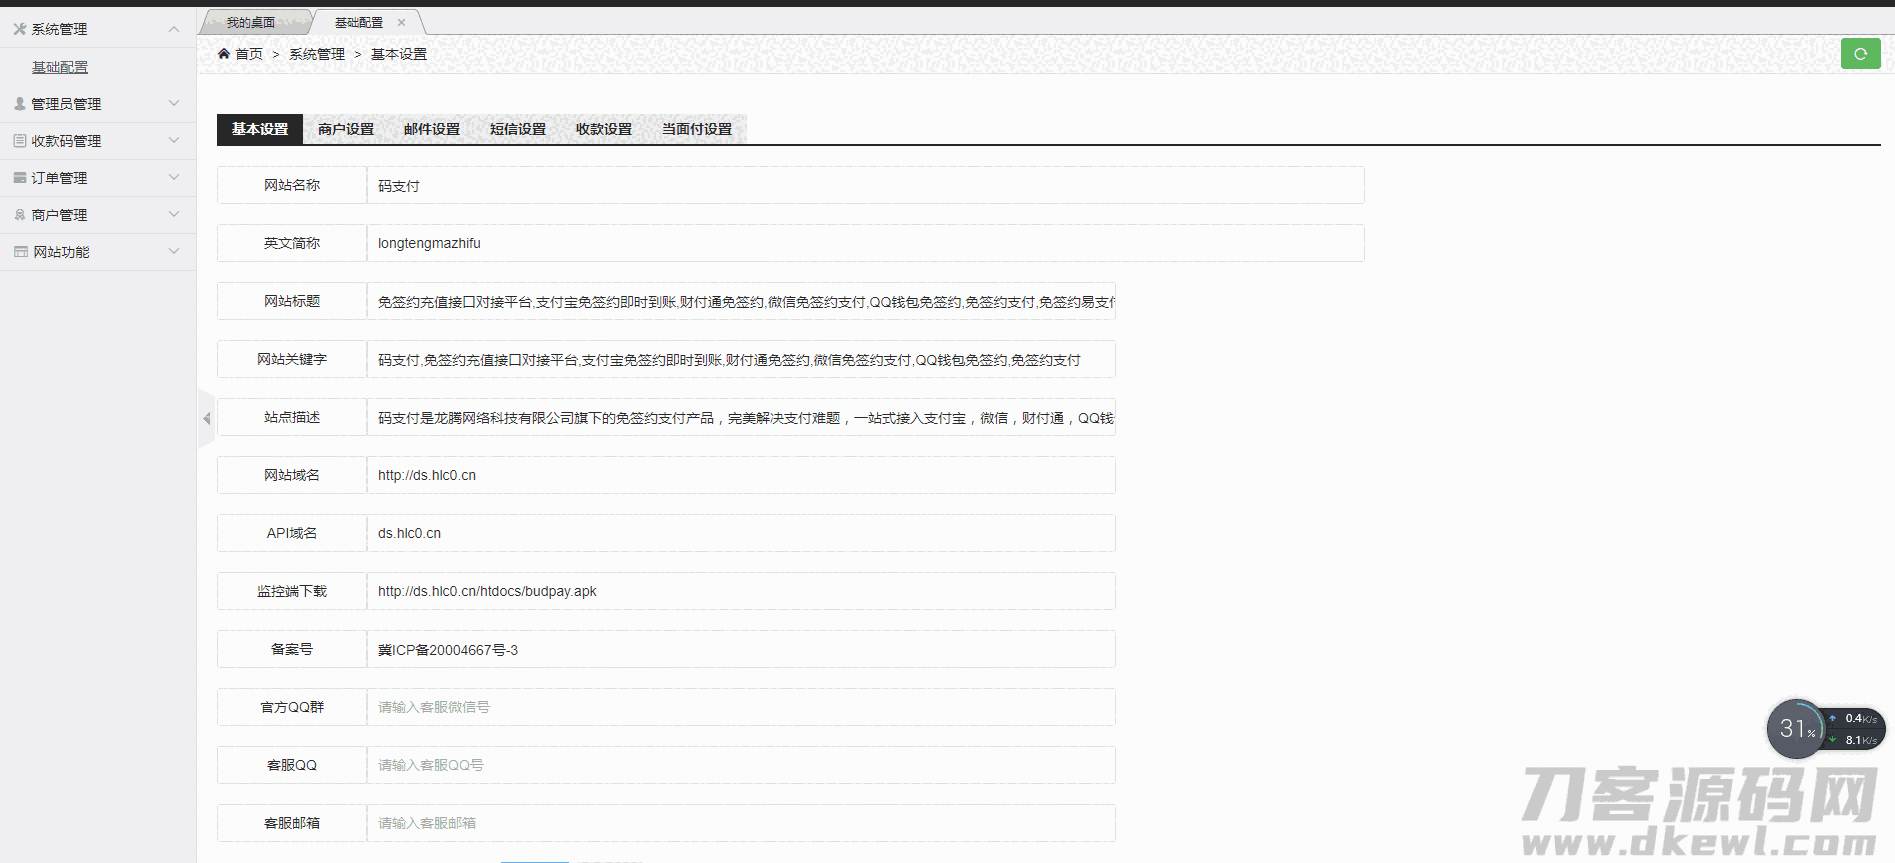
Task: Collapse the 系统管理 menu chevron
Action: pyautogui.click(x=174, y=29)
